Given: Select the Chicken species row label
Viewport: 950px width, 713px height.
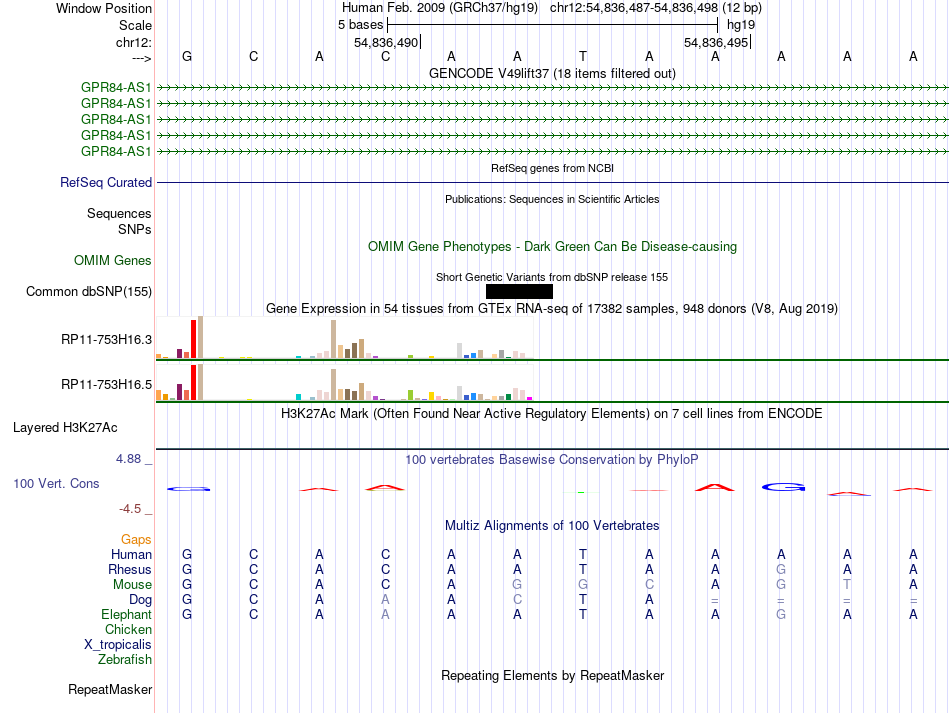Looking at the screenshot, I should coord(128,629).
